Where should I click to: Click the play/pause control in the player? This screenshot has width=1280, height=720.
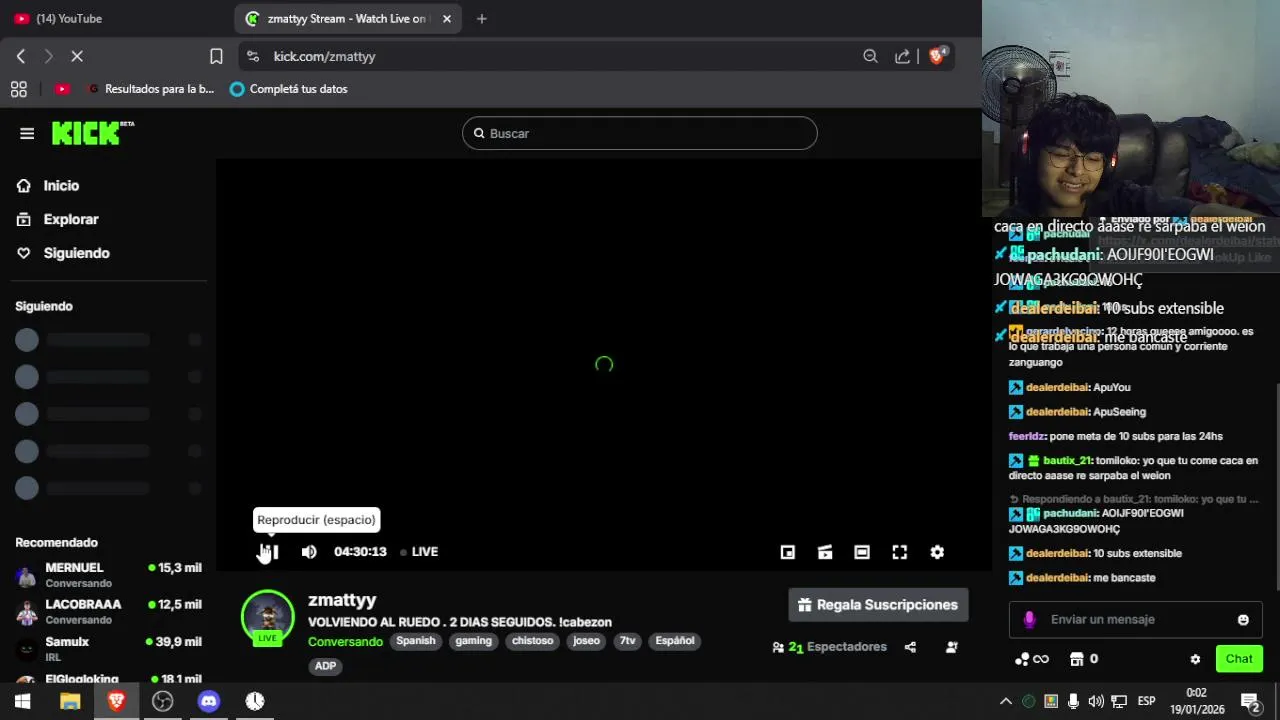coord(270,552)
